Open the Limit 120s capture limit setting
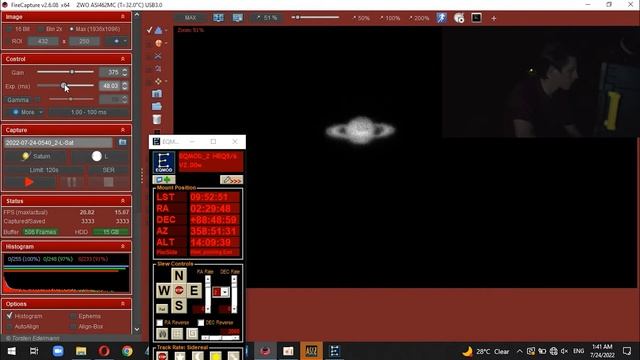Viewport: 640px width, 360px height. [x=44, y=170]
